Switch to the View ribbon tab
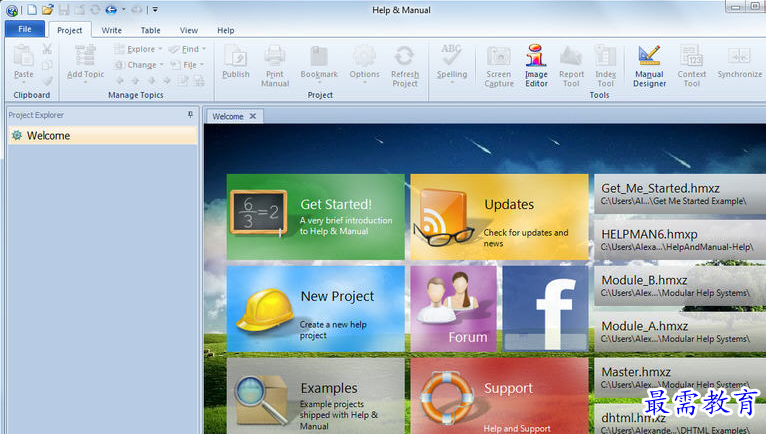 pos(189,30)
